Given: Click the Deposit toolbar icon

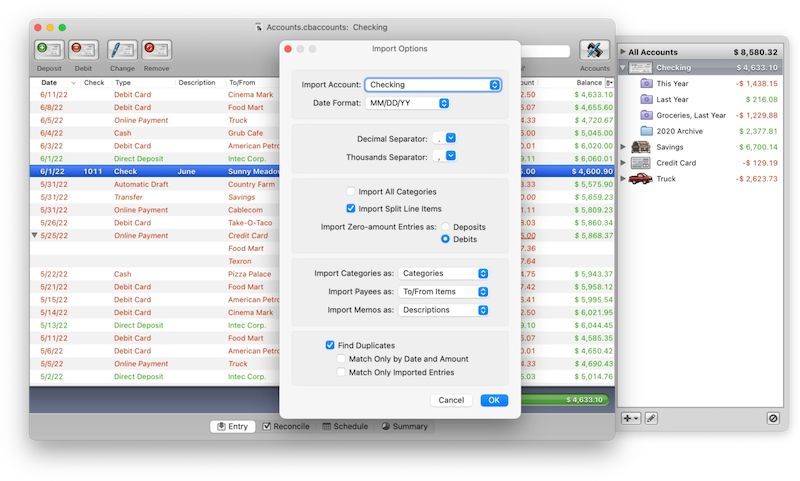Looking at the screenshot, I should [x=49, y=49].
